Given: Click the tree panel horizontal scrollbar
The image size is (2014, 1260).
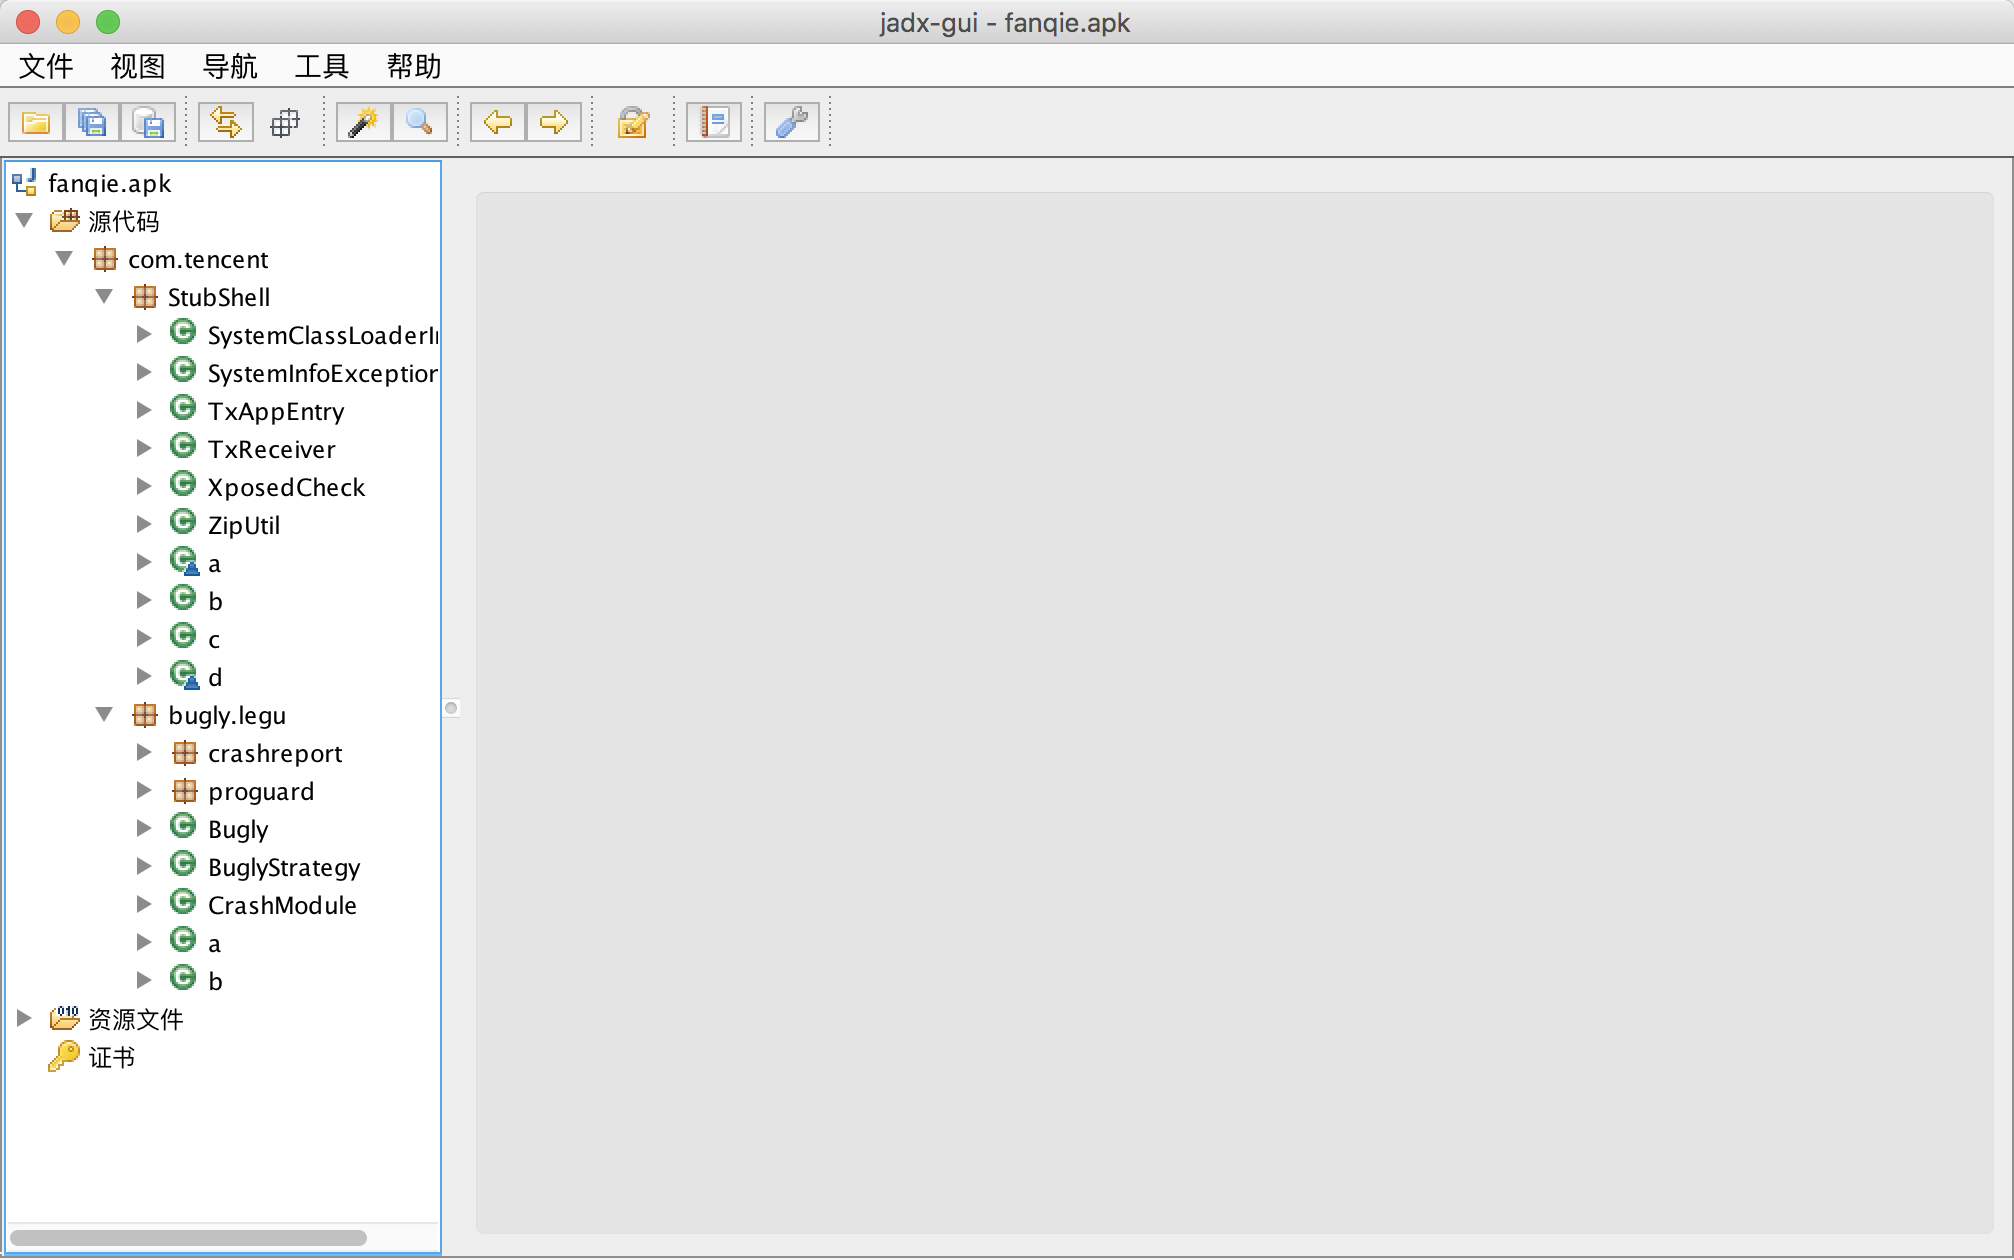Looking at the screenshot, I should click(x=188, y=1238).
